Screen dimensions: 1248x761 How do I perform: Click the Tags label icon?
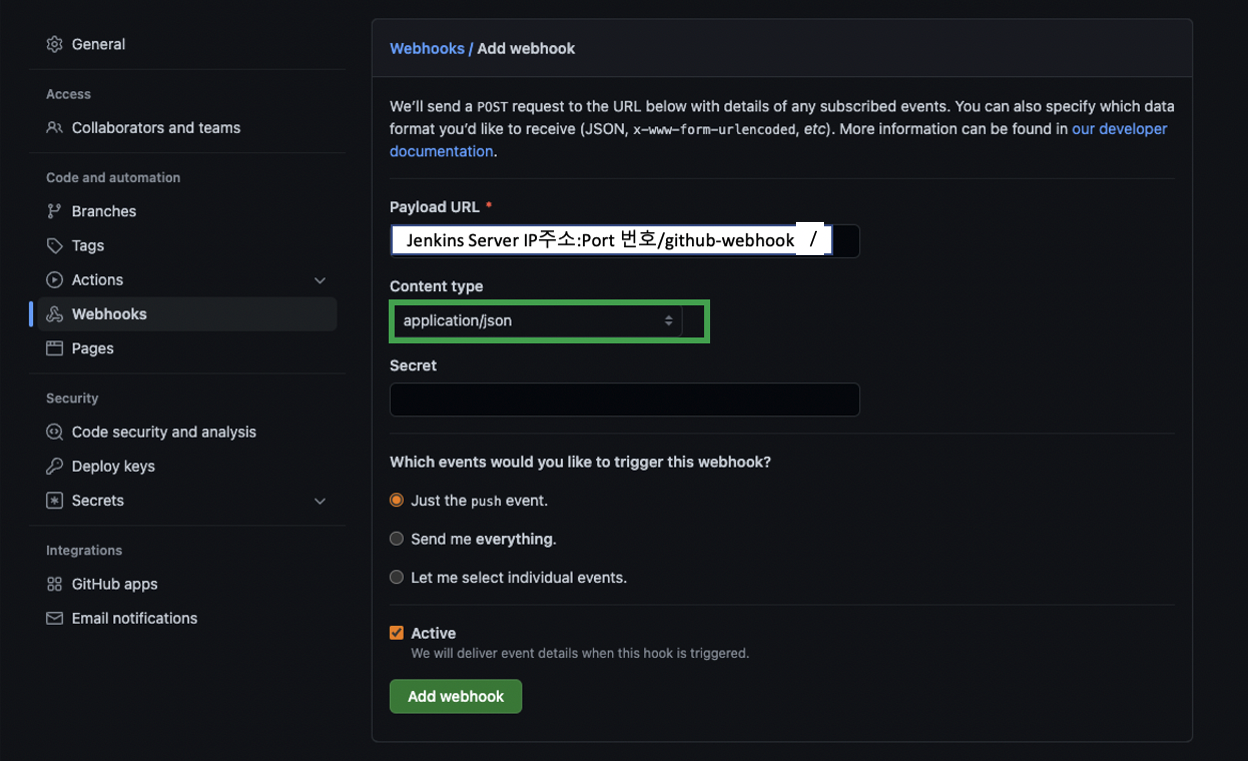click(x=54, y=245)
